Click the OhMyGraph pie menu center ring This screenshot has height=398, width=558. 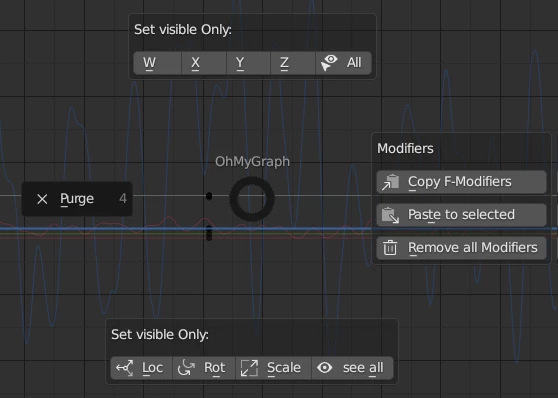point(252,199)
